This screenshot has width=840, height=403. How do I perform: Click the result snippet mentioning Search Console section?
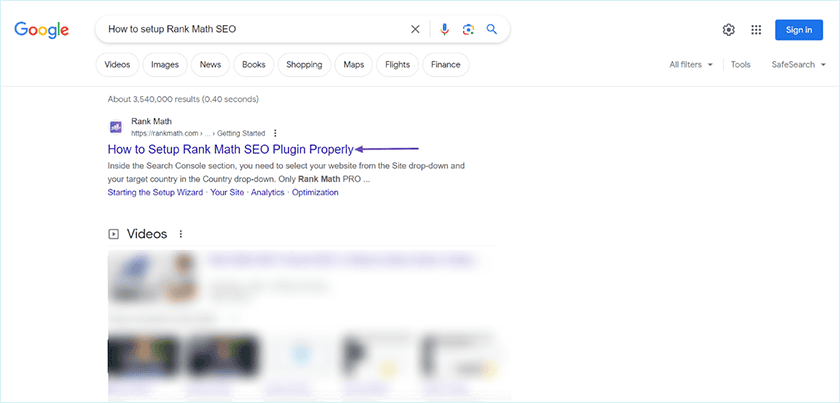coord(286,173)
